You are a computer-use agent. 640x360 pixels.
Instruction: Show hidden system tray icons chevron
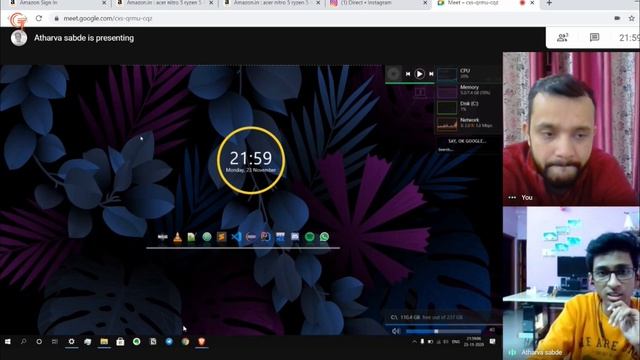tap(414, 342)
